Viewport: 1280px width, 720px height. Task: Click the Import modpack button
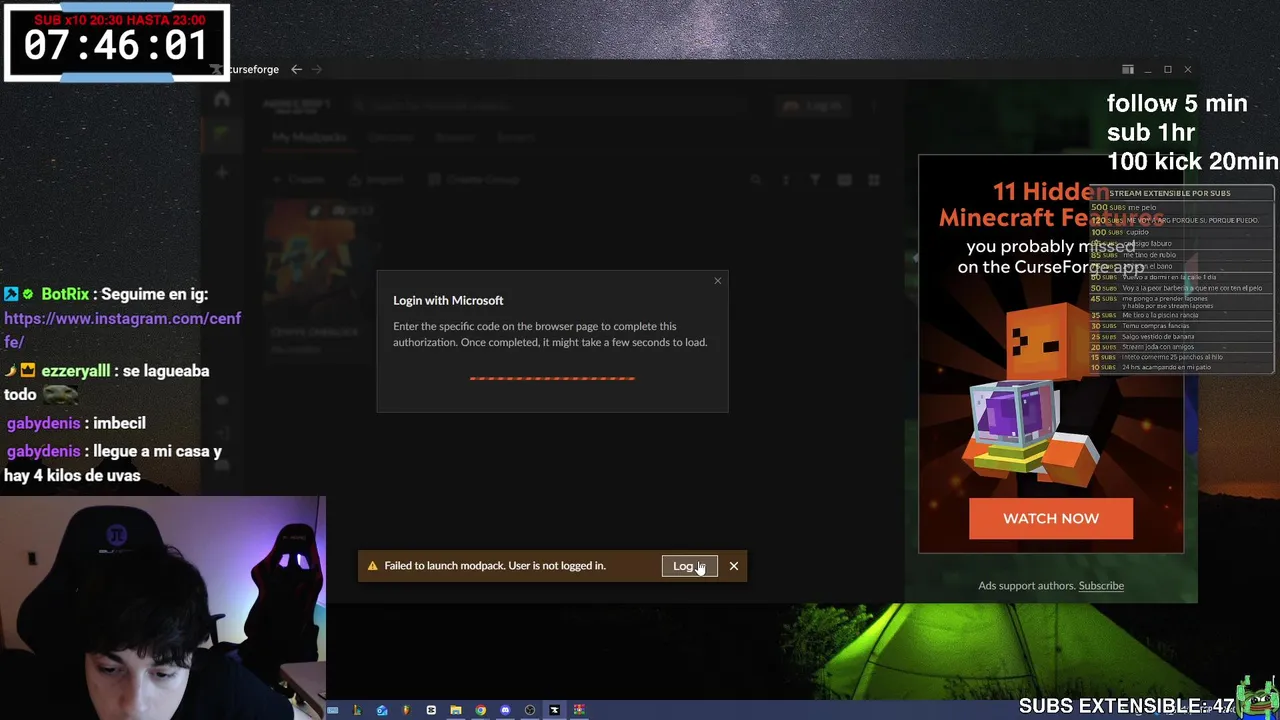(376, 180)
